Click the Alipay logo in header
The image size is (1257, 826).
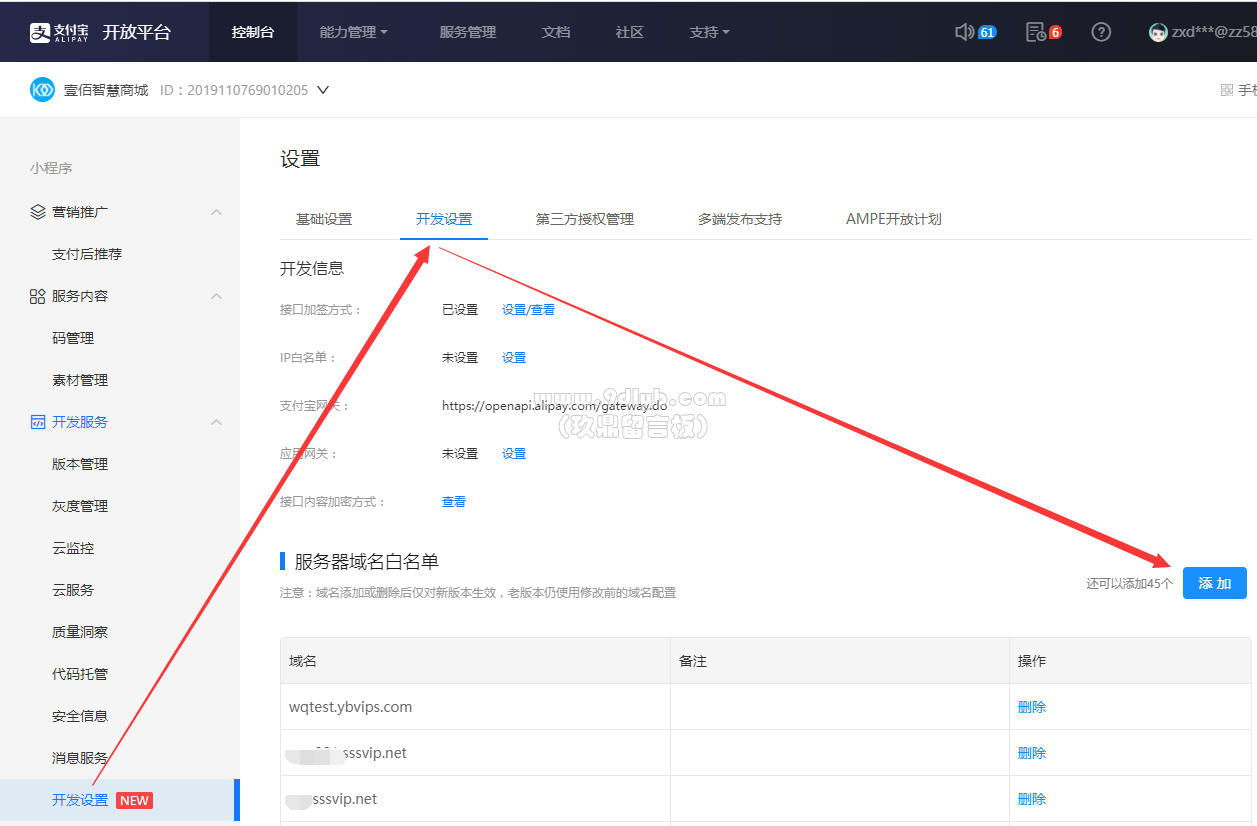point(59,32)
